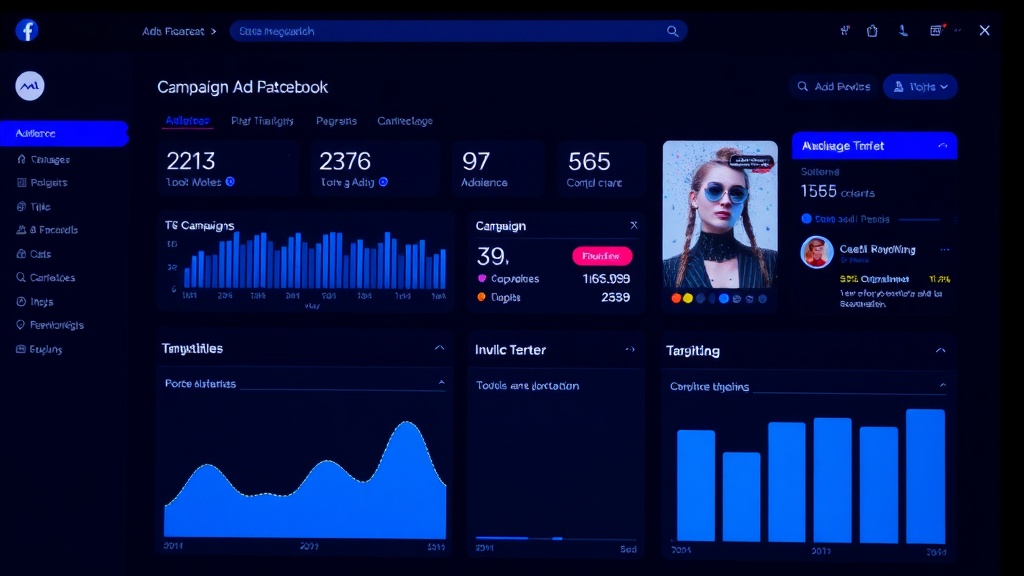Click the clock icon beside Incys
1024x576 pixels.
pos(21,301)
